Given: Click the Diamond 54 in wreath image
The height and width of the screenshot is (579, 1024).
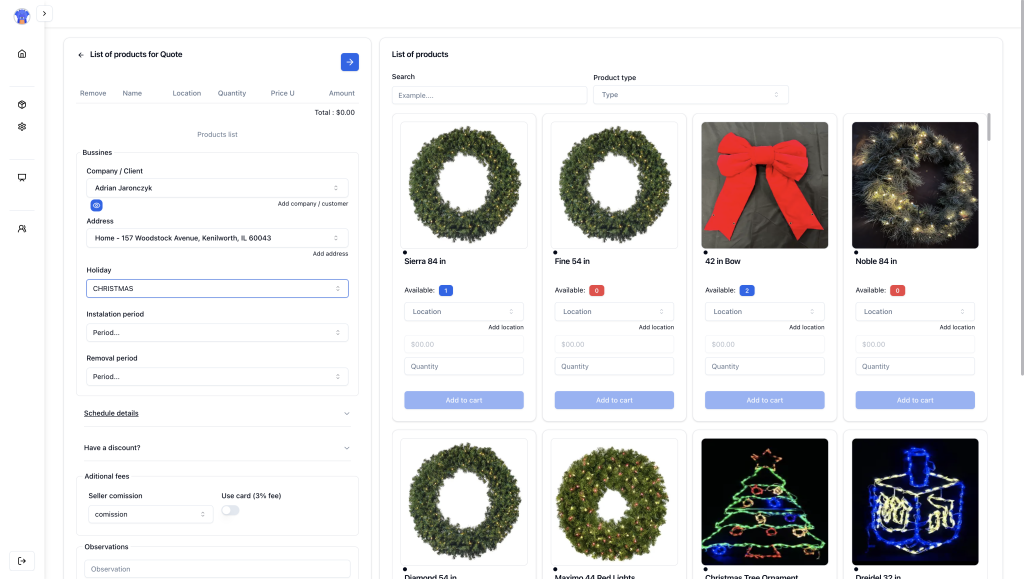Looking at the screenshot, I should (x=464, y=501).
